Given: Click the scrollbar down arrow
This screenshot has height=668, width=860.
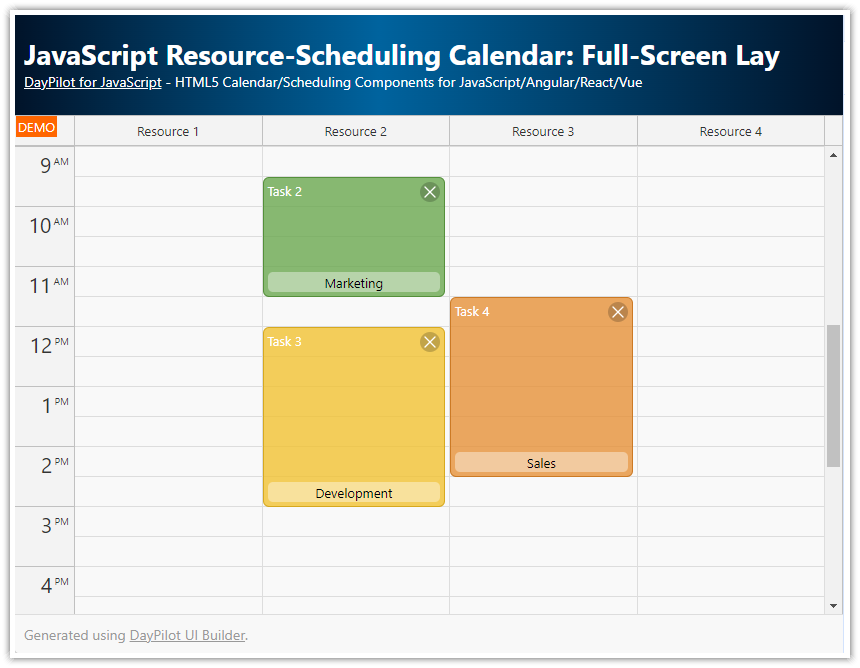Looking at the screenshot, I should (x=832, y=604).
